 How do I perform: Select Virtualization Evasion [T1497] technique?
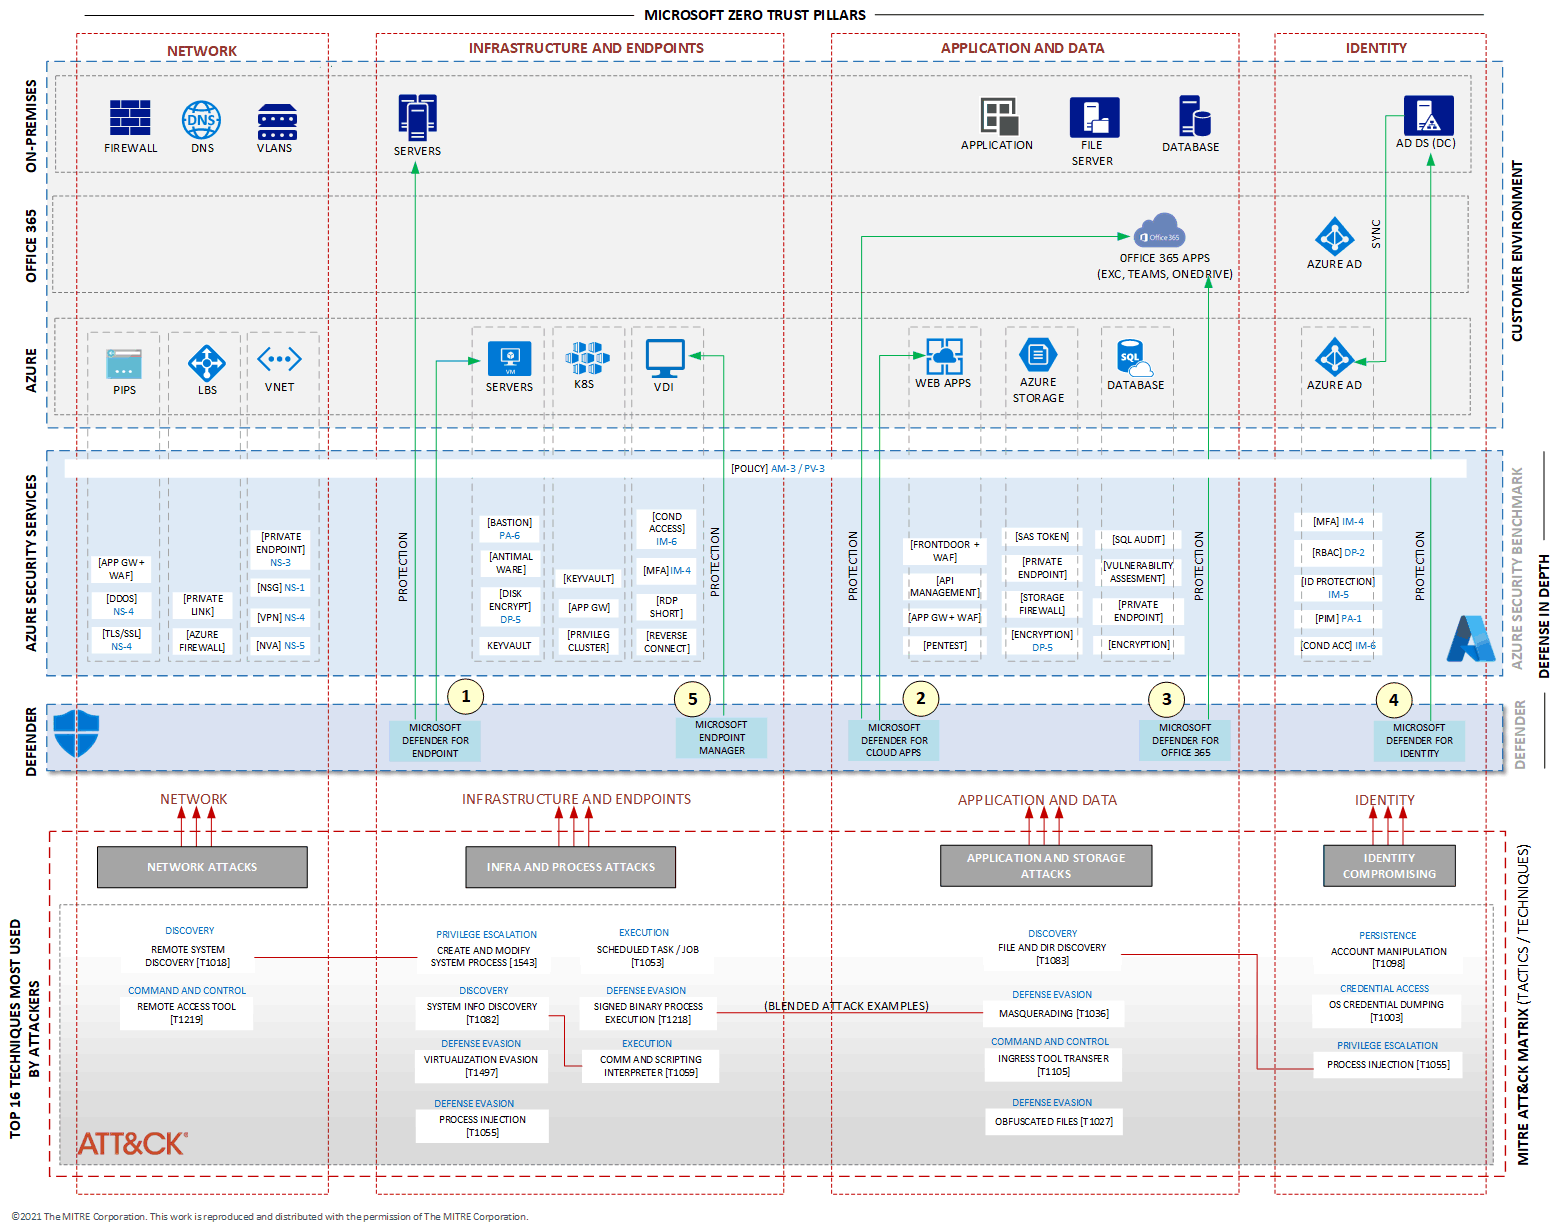pos(481,1066)
